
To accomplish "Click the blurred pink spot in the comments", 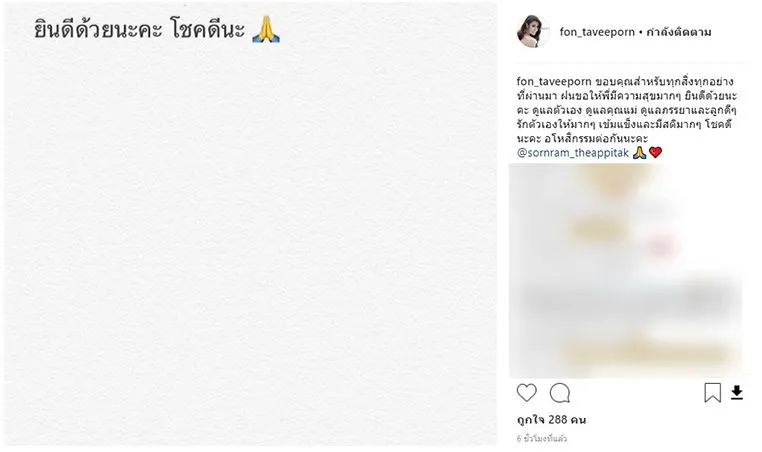I will pyautogui.click(x=662, y=246).
